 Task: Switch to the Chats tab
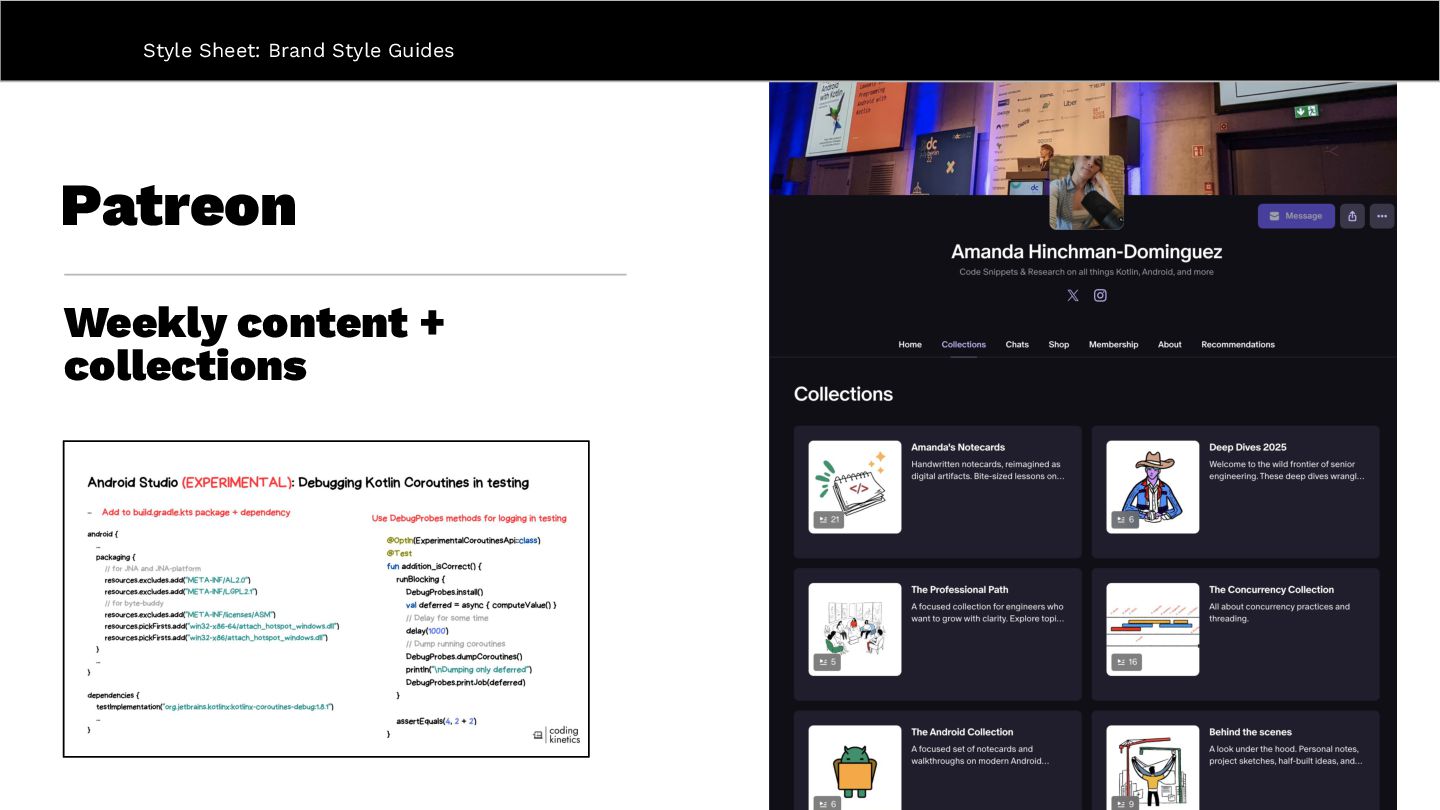[x=1017, y=345]
